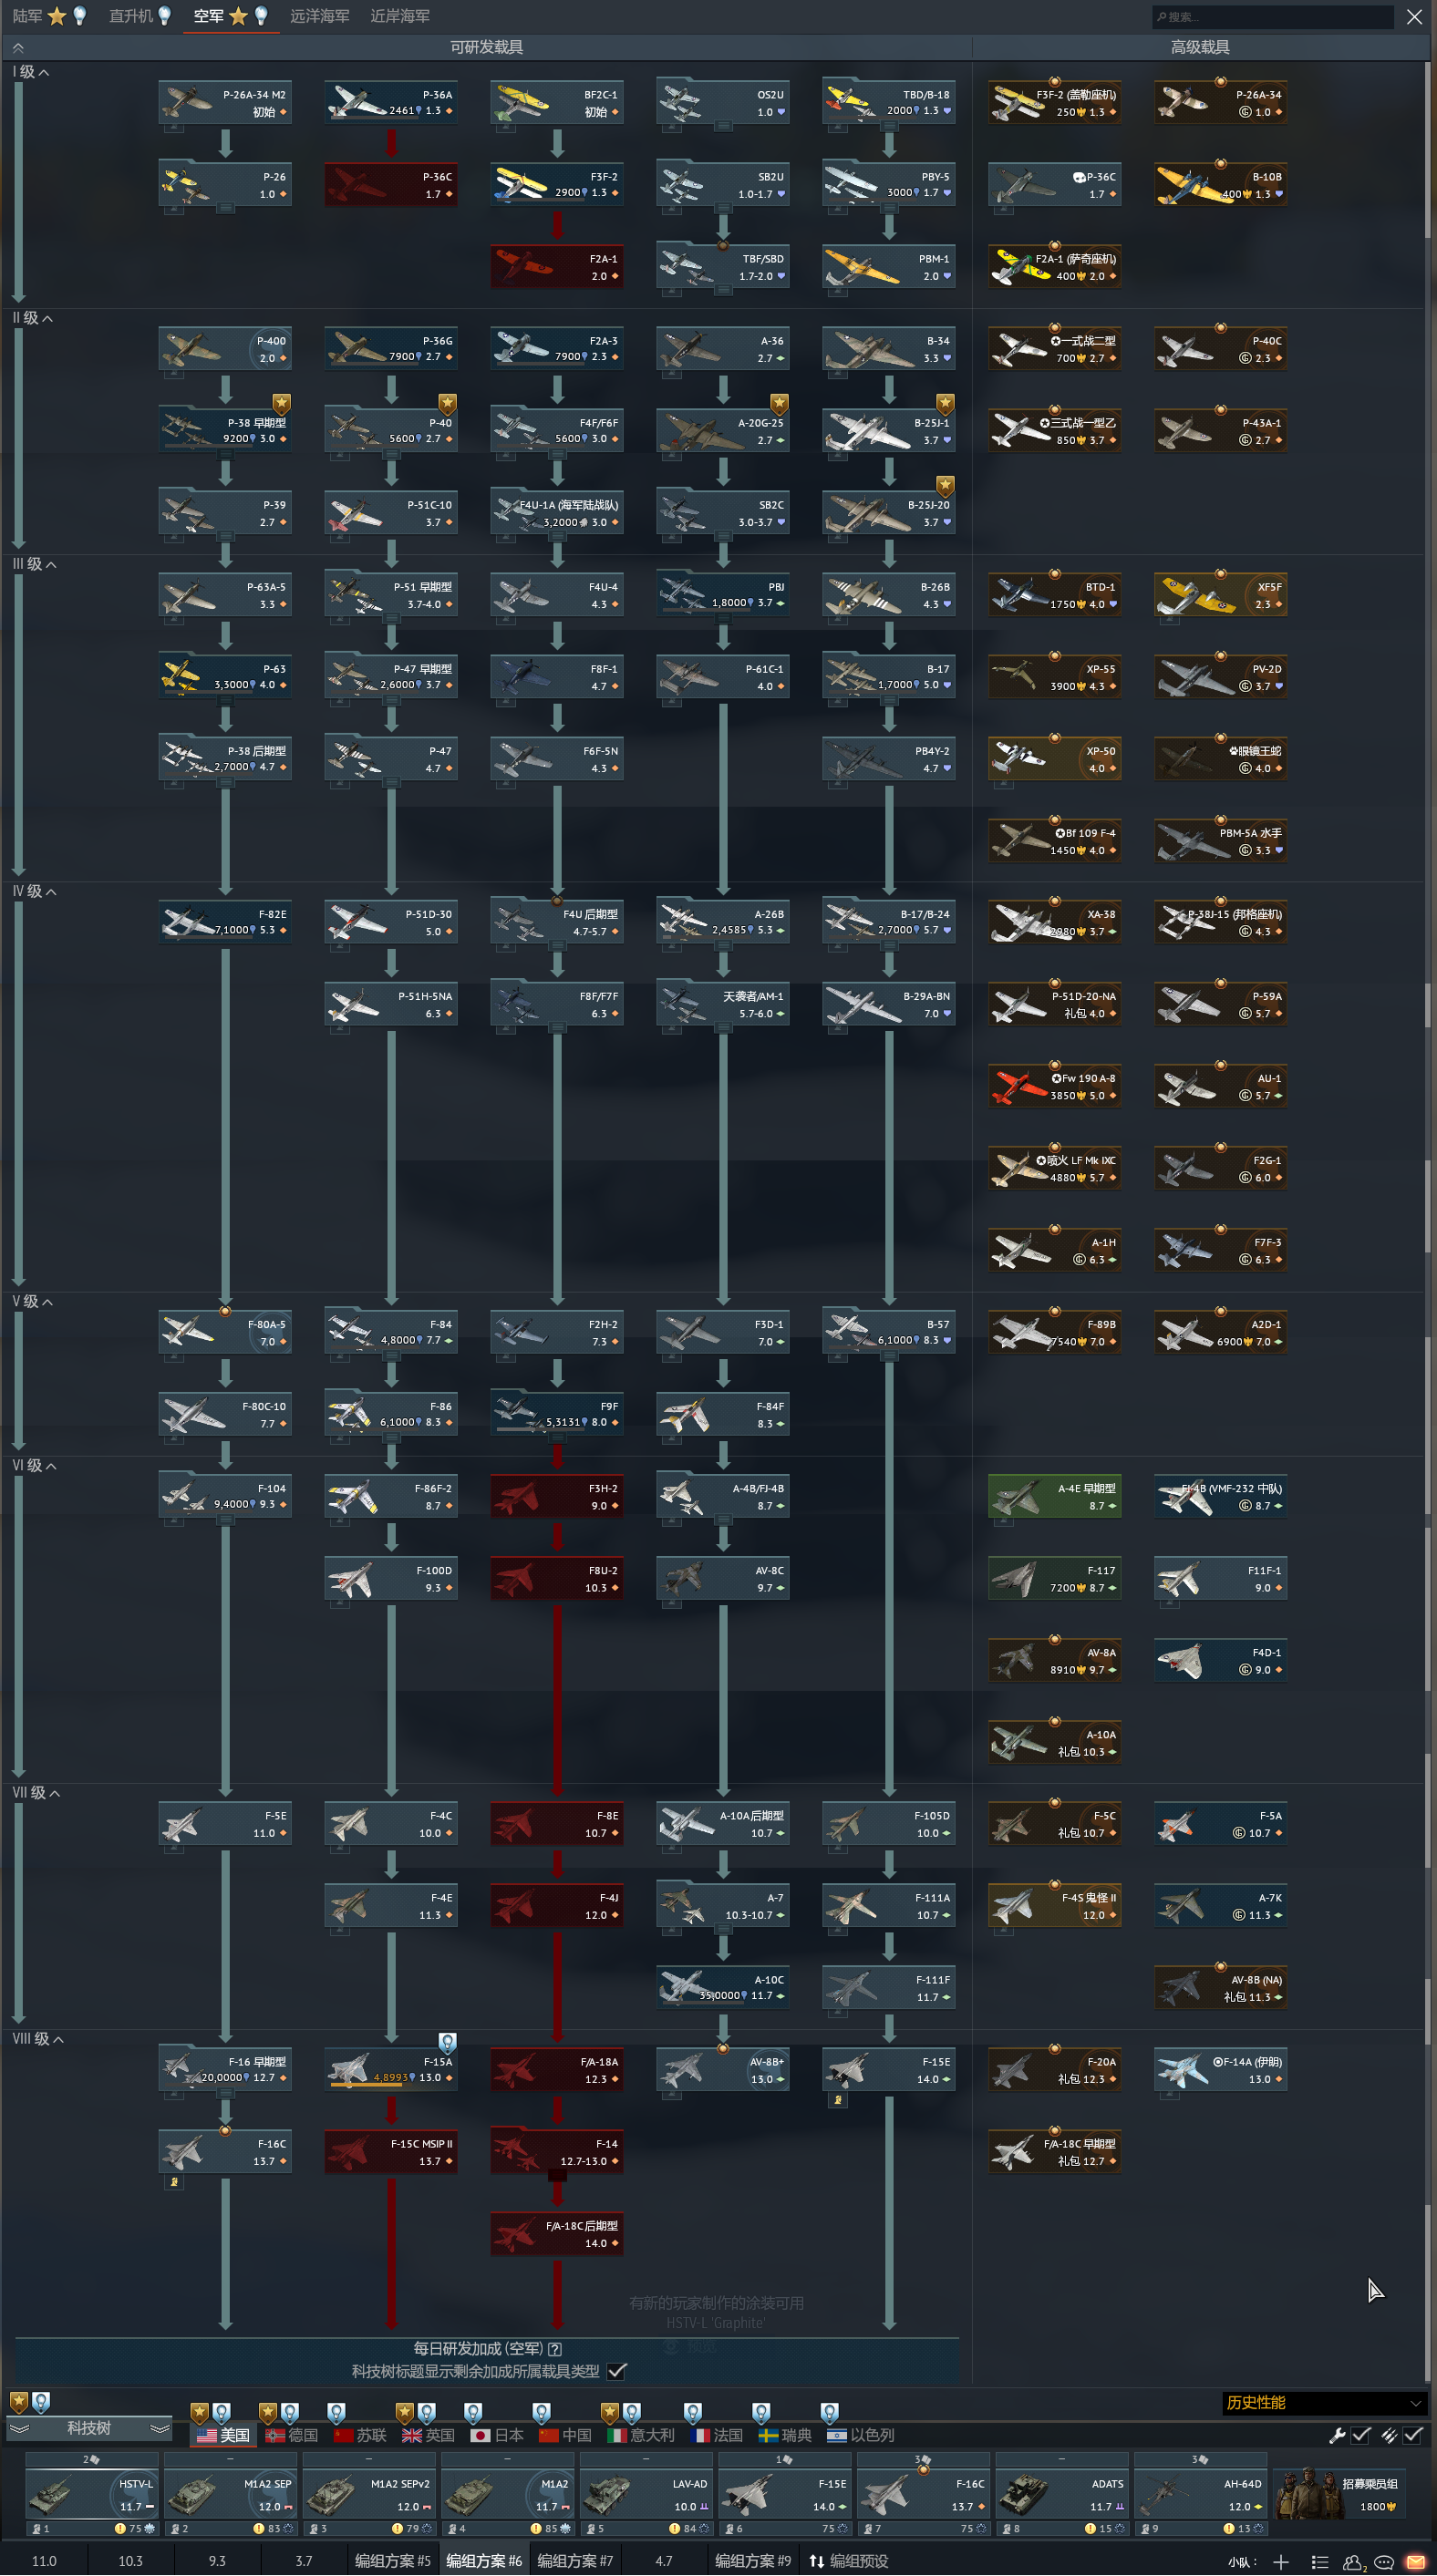Select the F-104 jet card
This screenshot has height=2576, width=1437.
225,1495
